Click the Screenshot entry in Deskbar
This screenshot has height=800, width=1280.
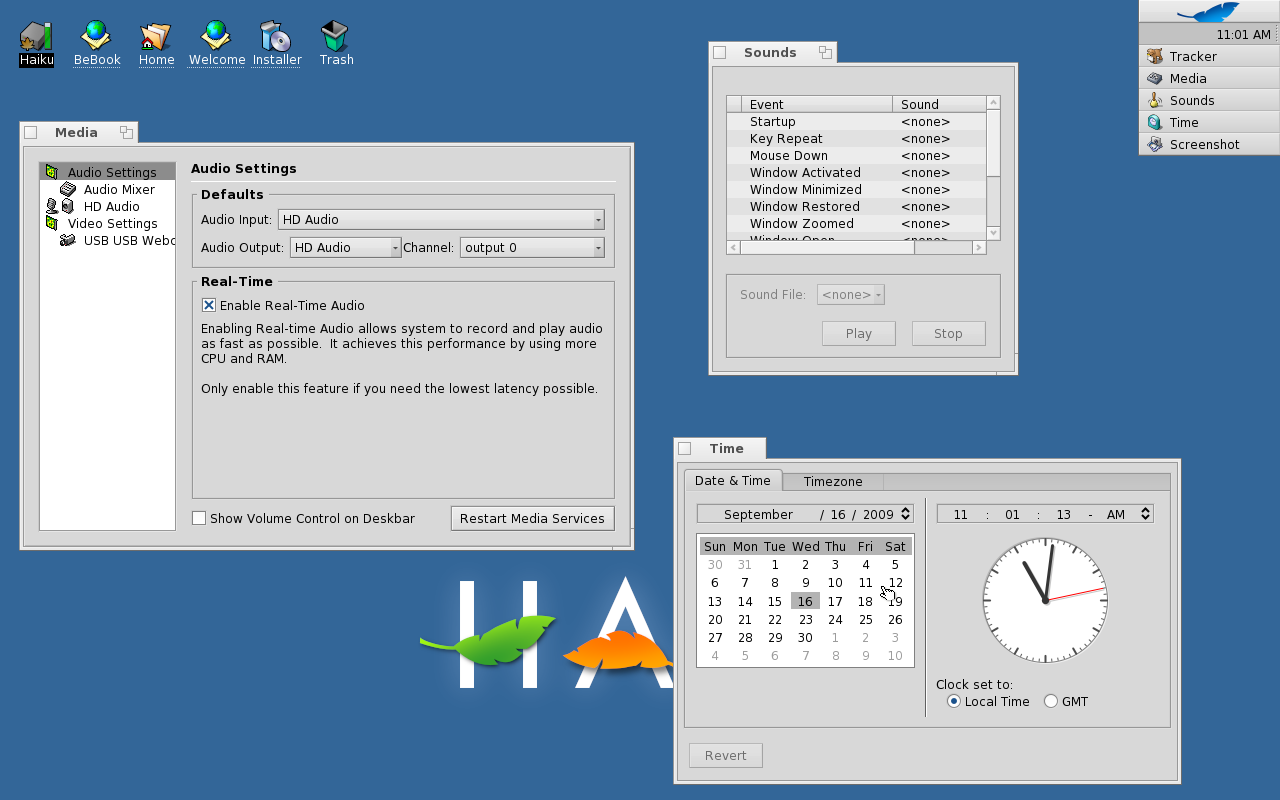(1209, 144)
